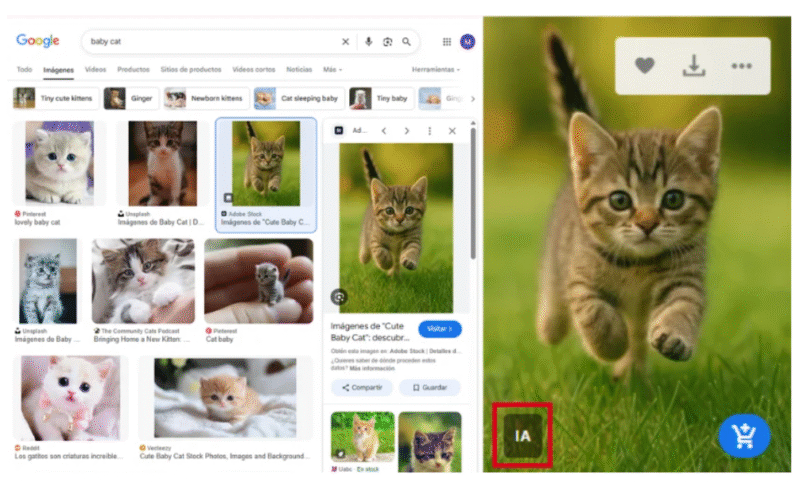Screen dimensions: 800x482
Task: Clear the search box with the X icon
Action: click(345, 42)
